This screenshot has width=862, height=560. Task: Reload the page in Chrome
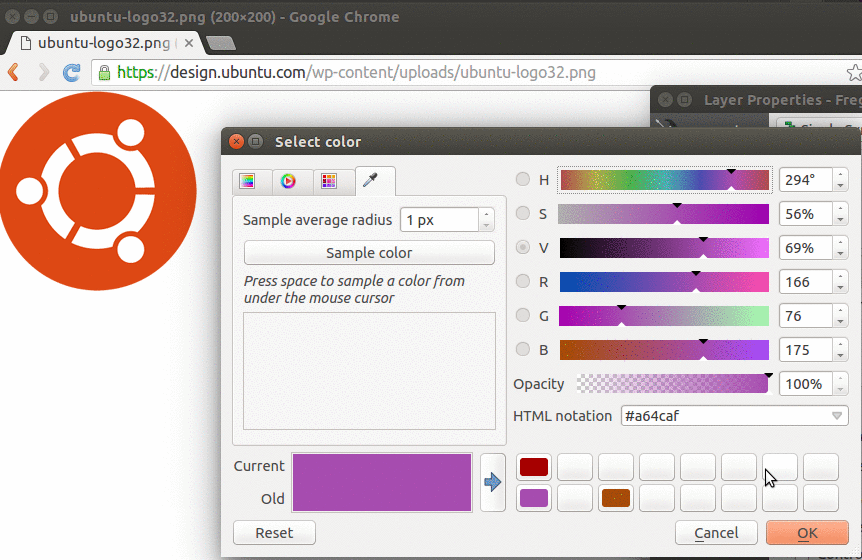tap(71, 72)
